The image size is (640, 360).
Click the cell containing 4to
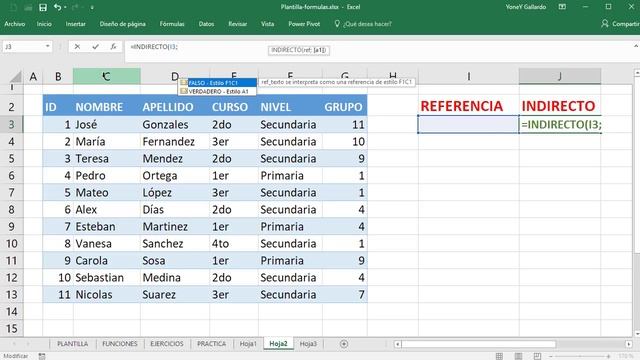(x=233, y=244)
